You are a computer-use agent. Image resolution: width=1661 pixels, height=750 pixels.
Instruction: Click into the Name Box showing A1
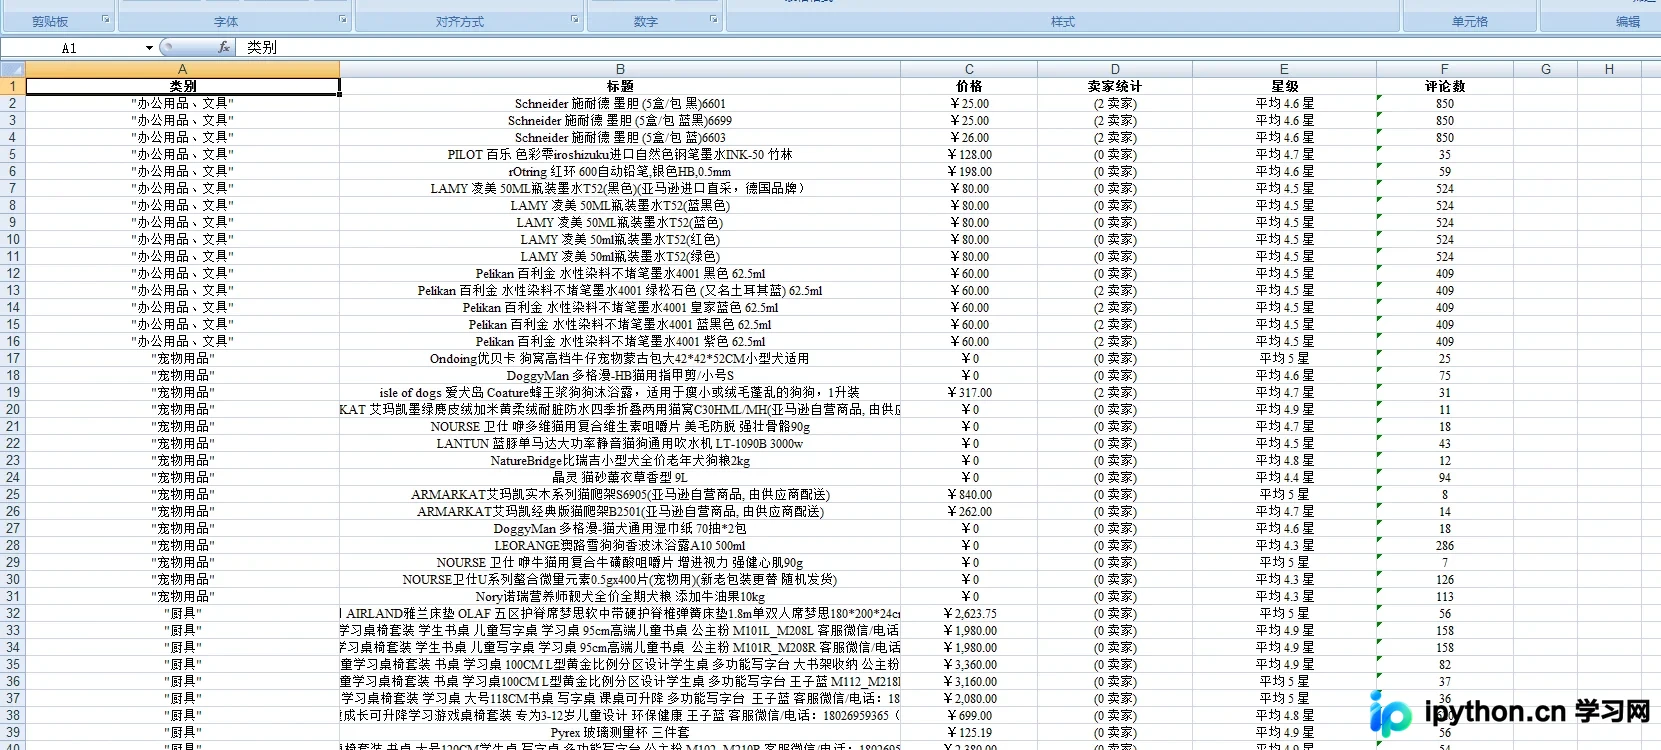[72, 48]
